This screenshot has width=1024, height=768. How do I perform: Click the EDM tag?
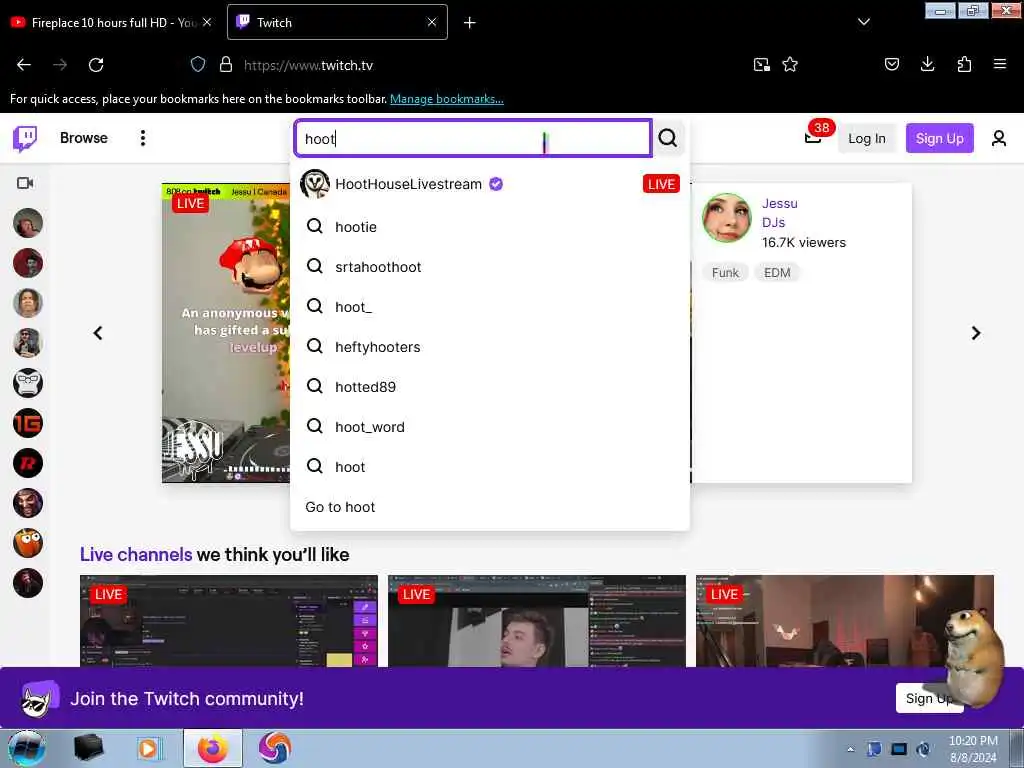[x=777, y=272]
